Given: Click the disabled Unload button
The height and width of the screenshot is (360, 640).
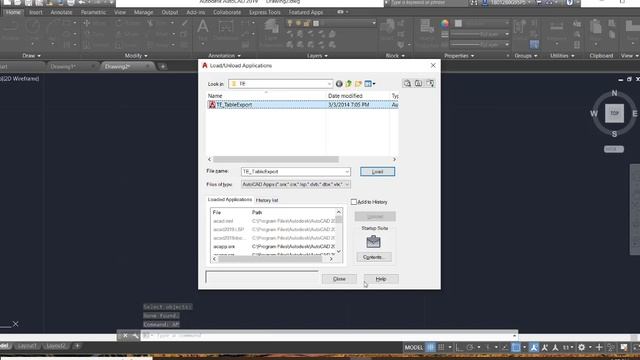Looking at the screenshot, I should pyautogui.click(x=375, y=216).
